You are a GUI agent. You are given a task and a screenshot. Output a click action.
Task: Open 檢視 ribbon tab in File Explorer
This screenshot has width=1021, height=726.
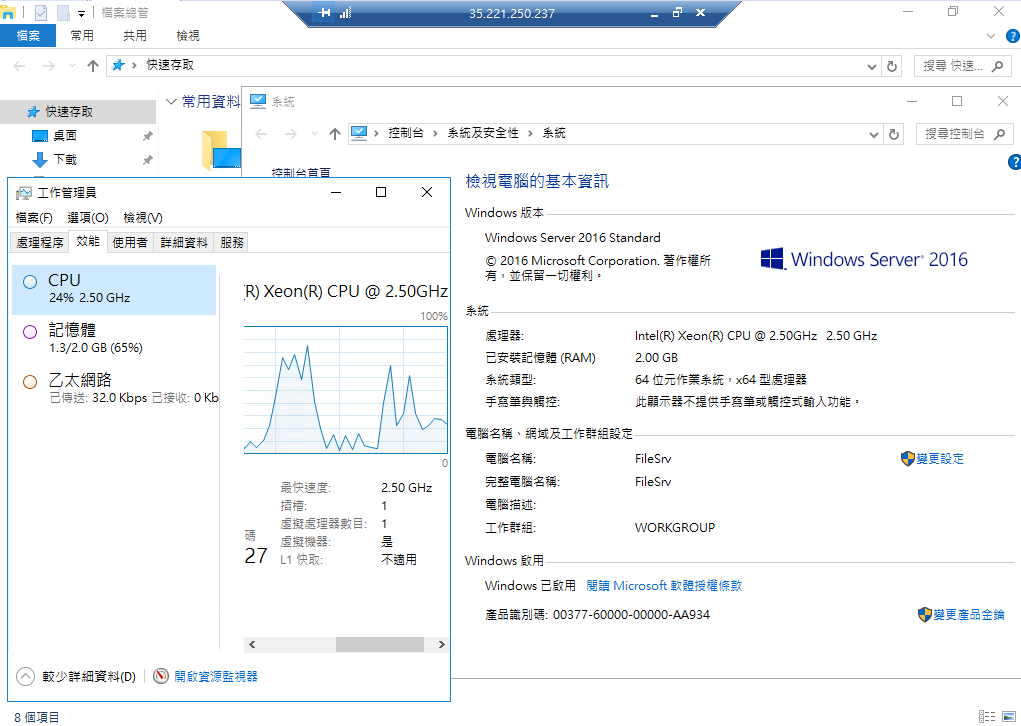point(188,35)
